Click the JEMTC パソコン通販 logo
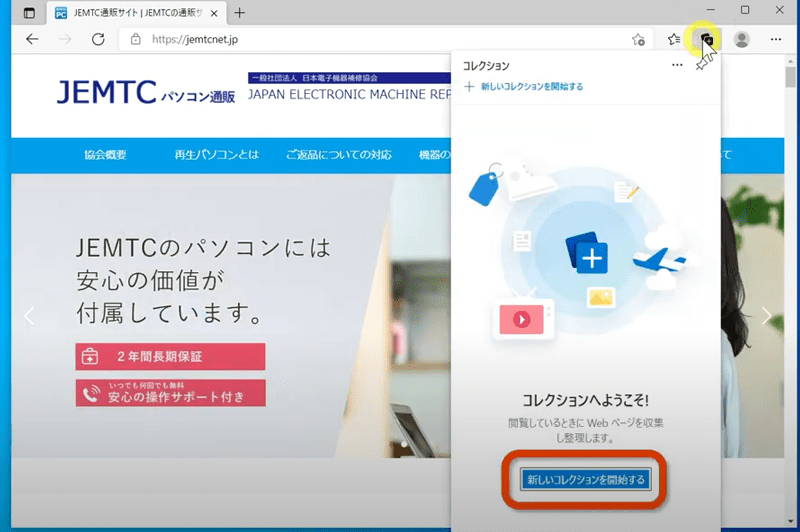The width and height of the screenshot is (800, 532). (x=146, y=92)
